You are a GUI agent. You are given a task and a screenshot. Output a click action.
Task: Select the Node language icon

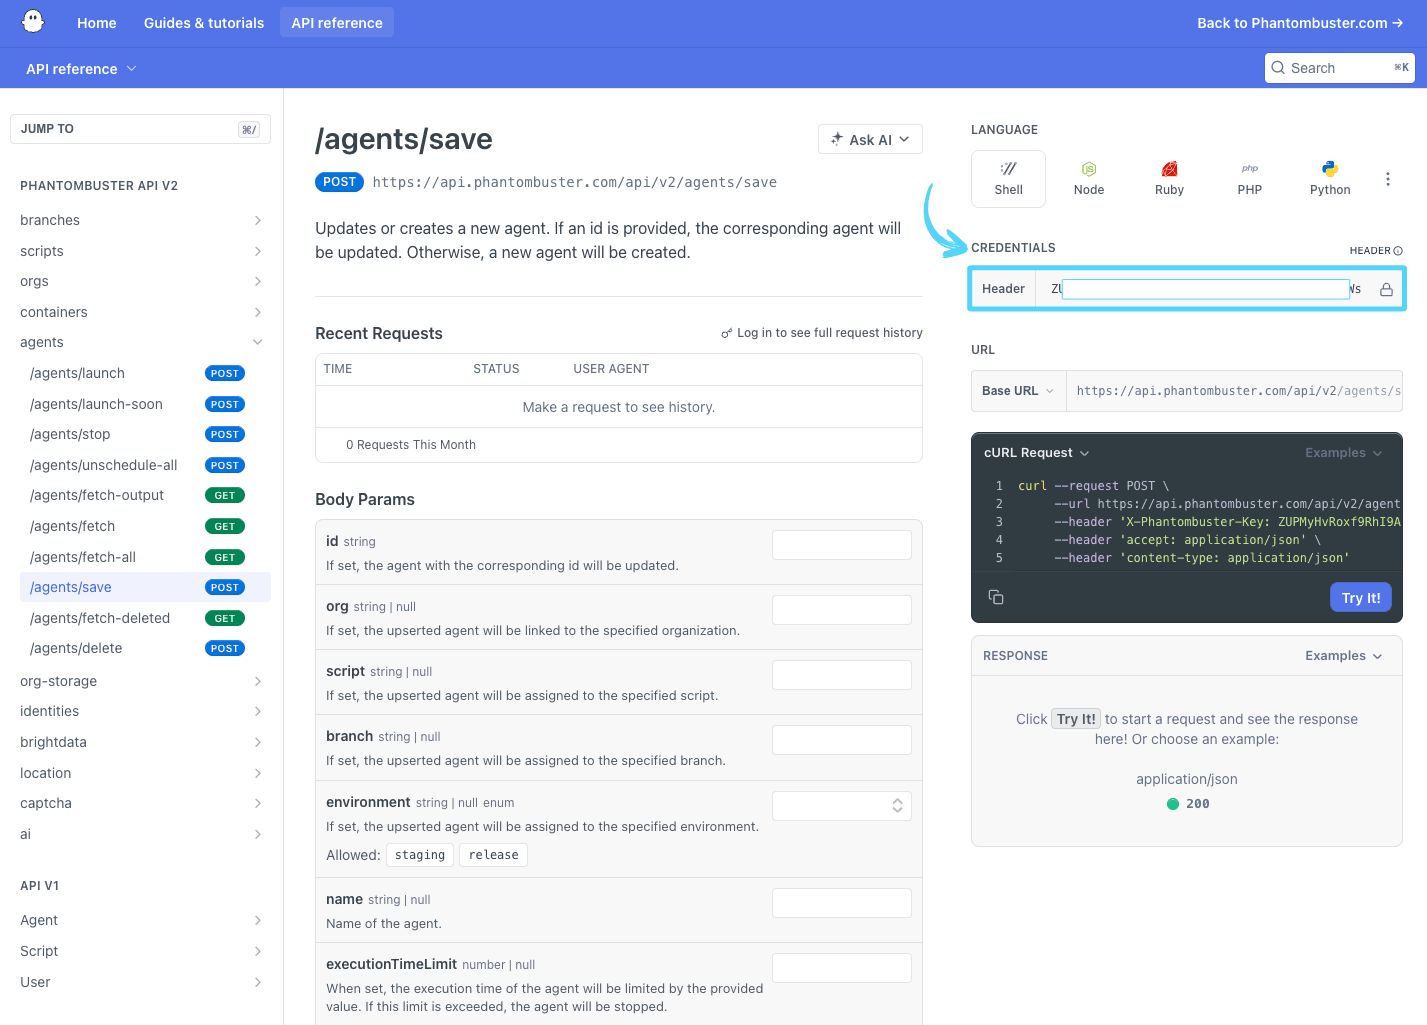[1089, 179]
